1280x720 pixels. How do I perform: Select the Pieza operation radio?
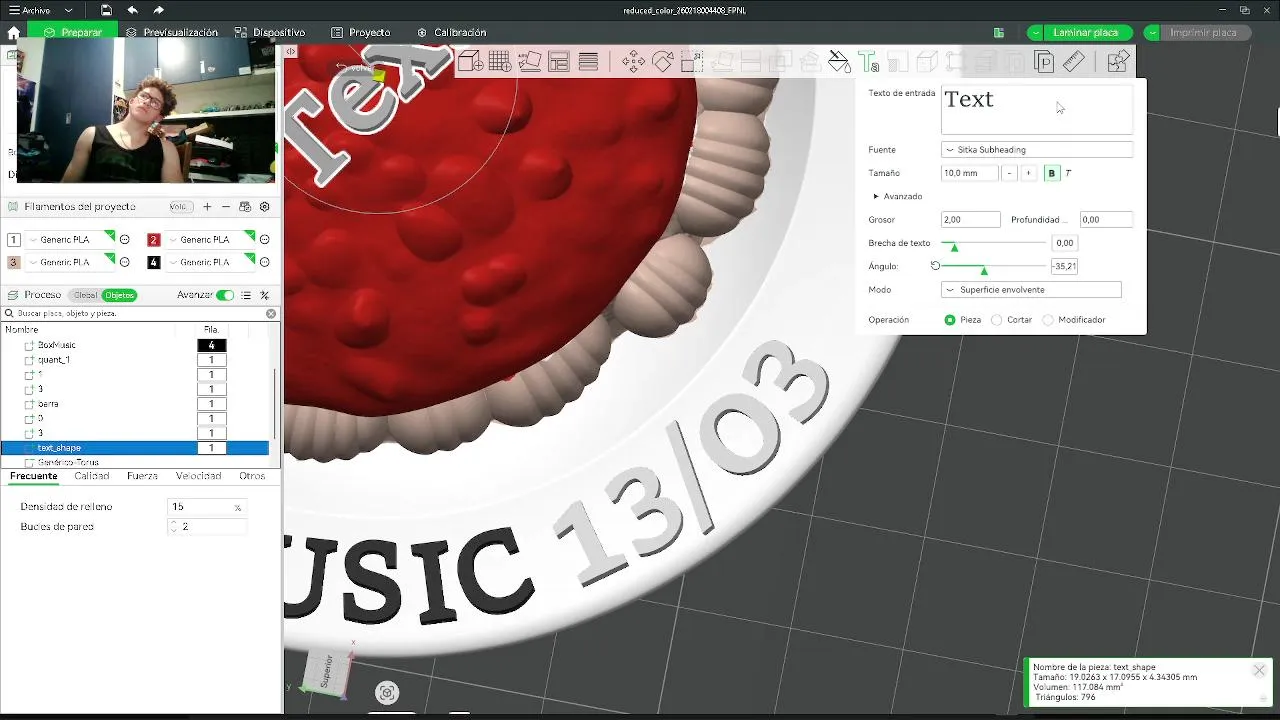tap(950, 320)
